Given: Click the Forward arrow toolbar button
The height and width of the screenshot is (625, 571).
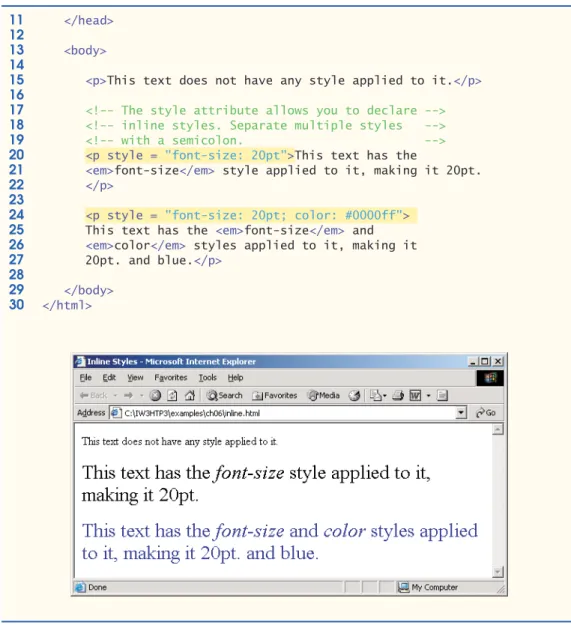Looking at the screenshot, I should (128, 395).
